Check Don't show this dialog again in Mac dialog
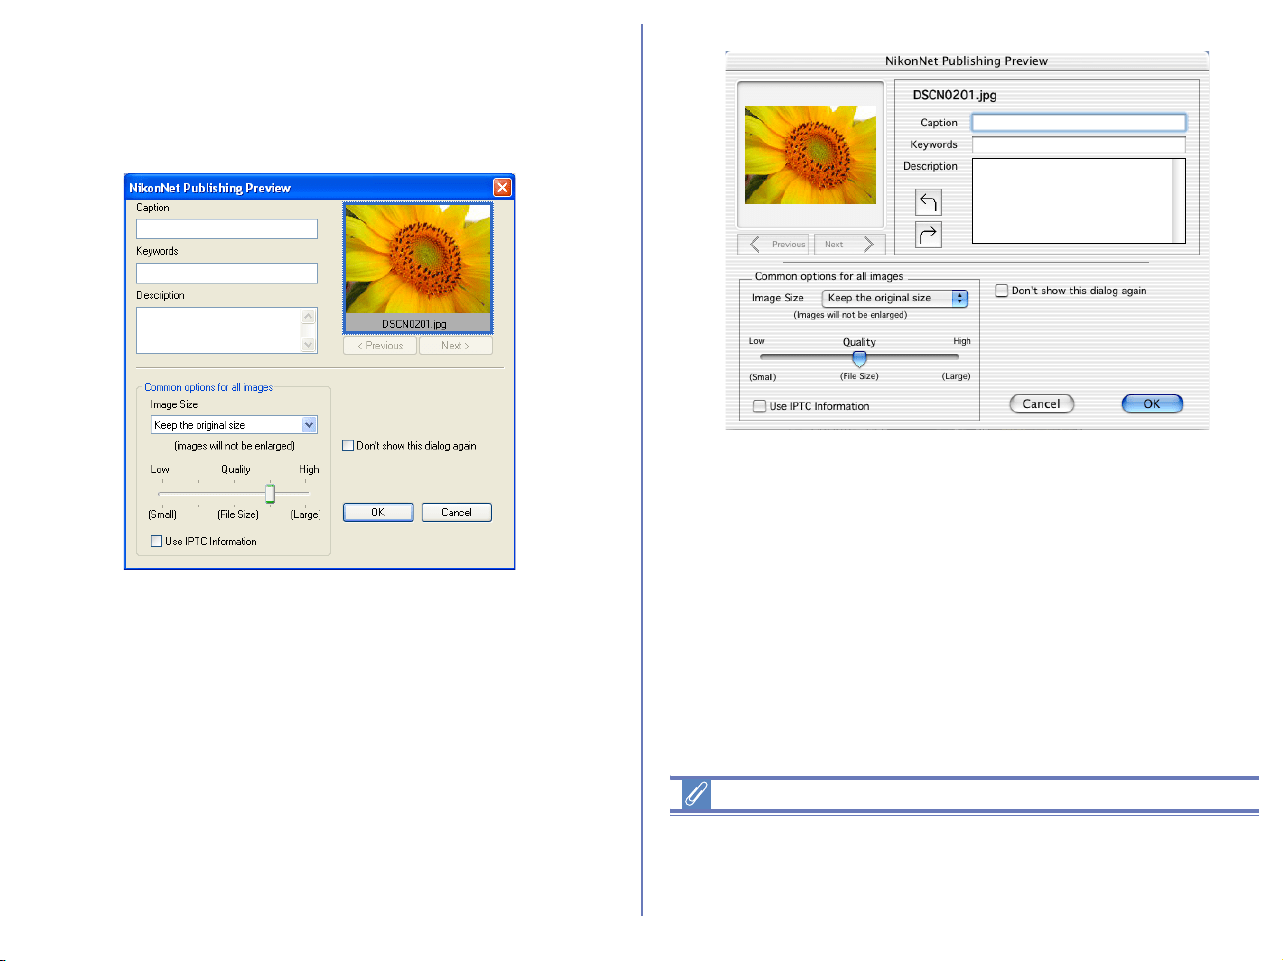 tap(1002, 291)
